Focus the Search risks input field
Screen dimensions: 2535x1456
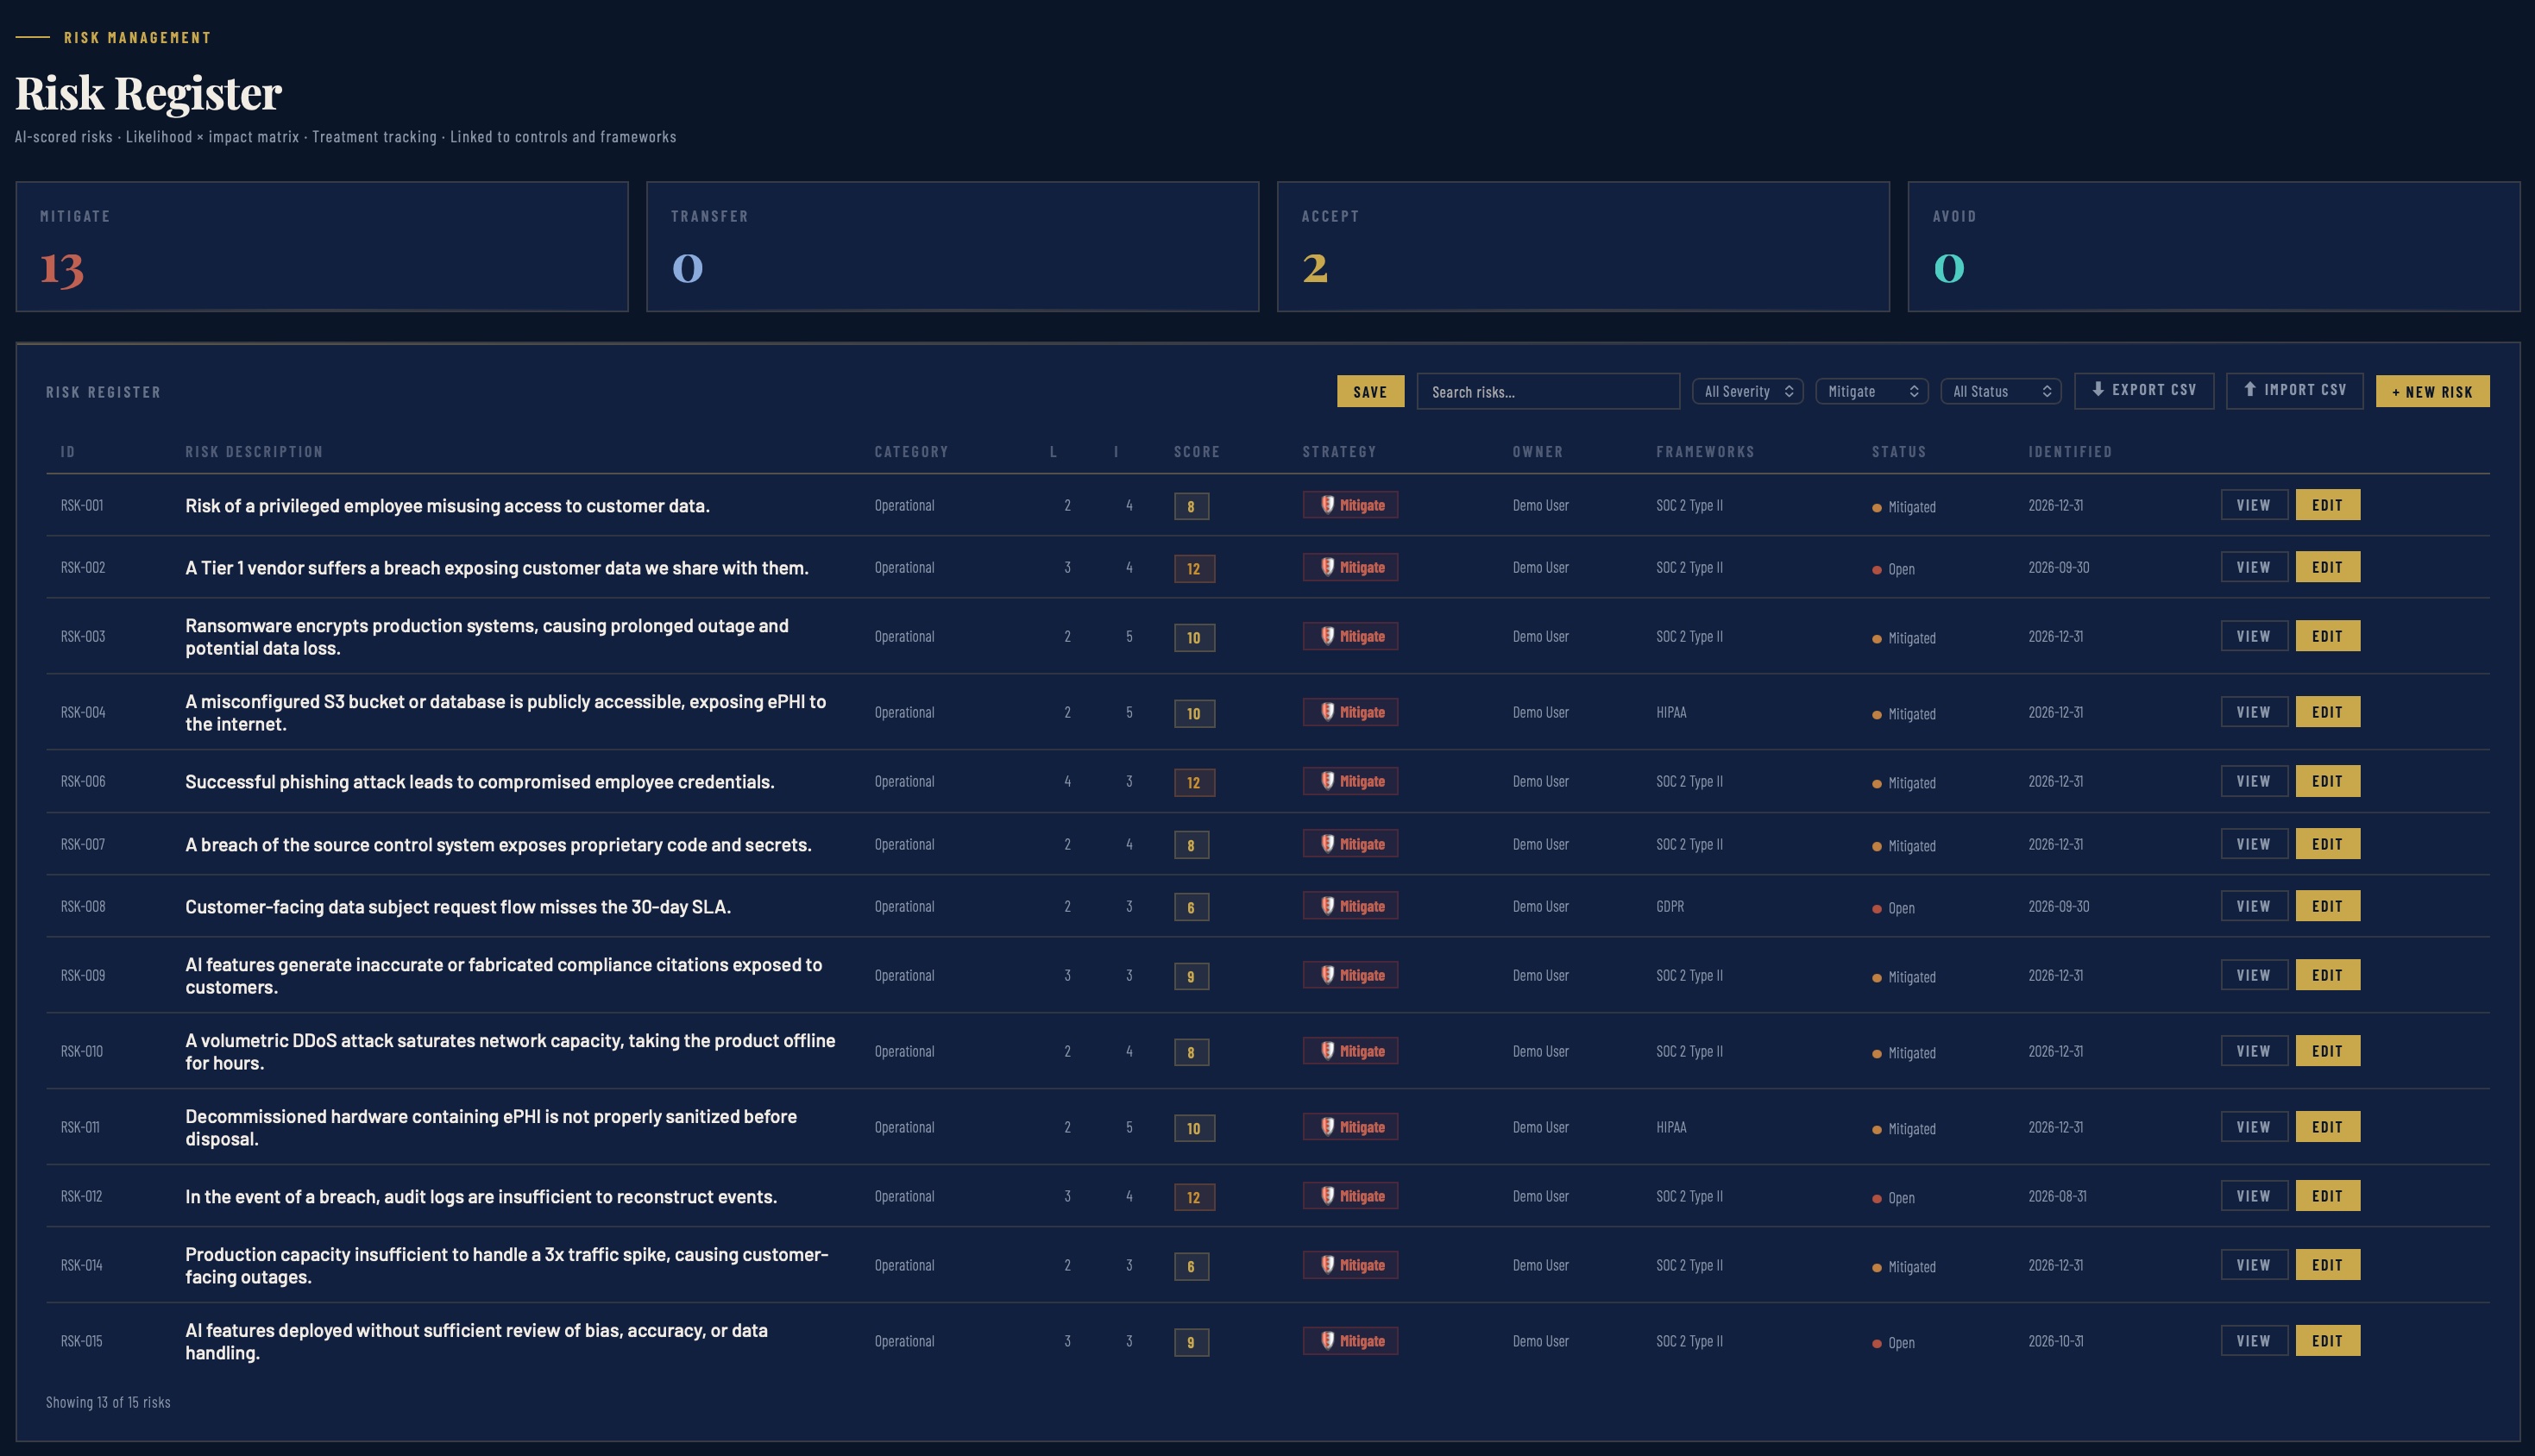1548,391
